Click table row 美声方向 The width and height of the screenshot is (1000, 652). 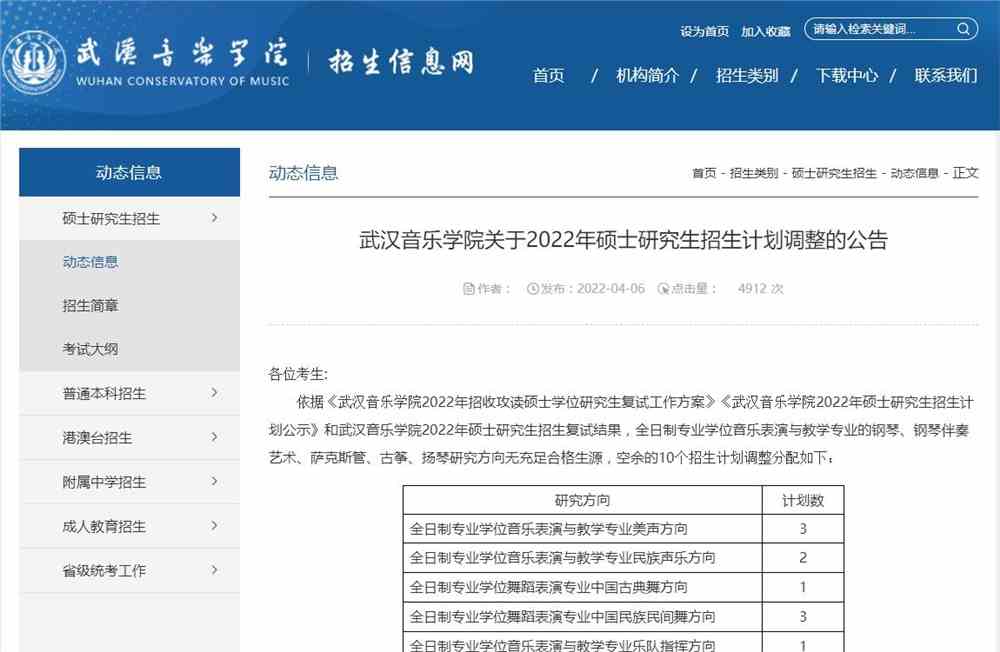(x=623, y=529)
